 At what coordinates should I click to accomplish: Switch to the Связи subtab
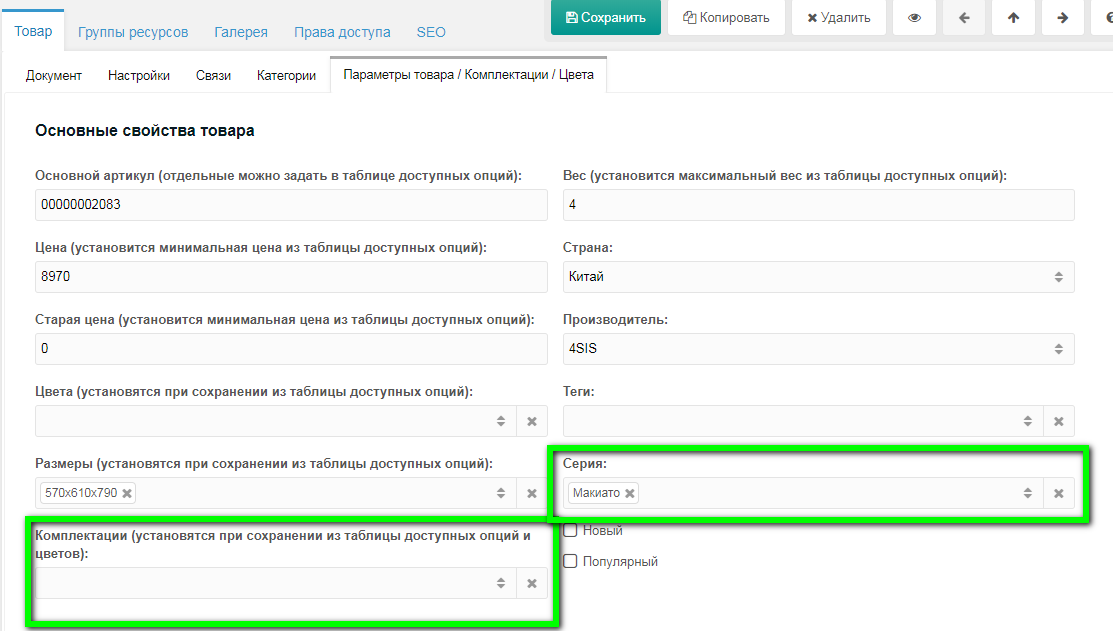point(213,75)
